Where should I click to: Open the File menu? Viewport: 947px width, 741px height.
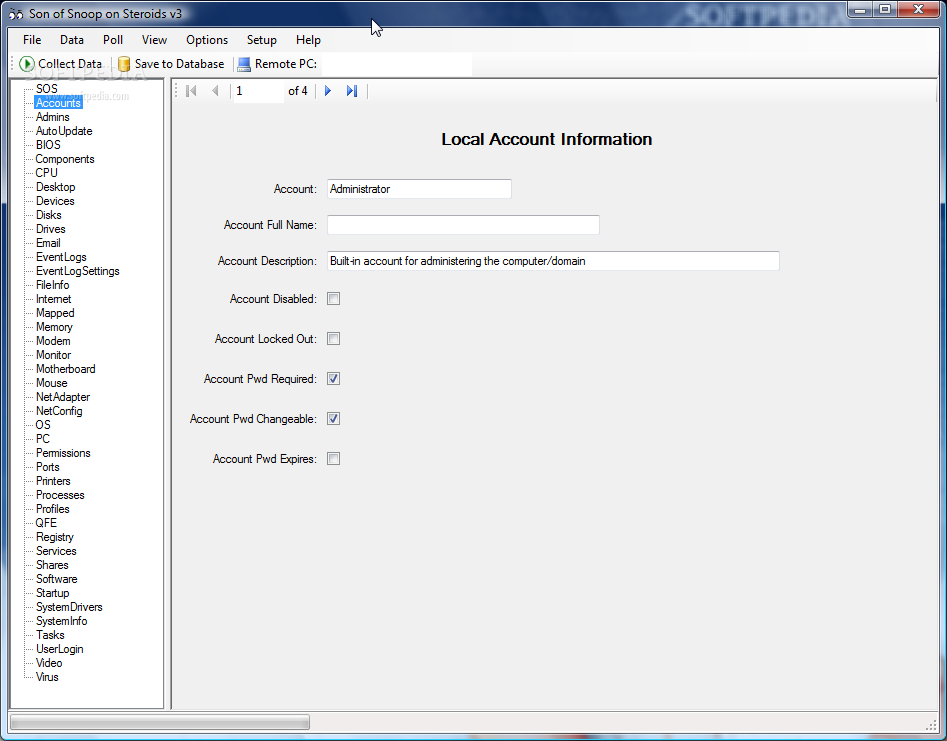tap(32, 40)
